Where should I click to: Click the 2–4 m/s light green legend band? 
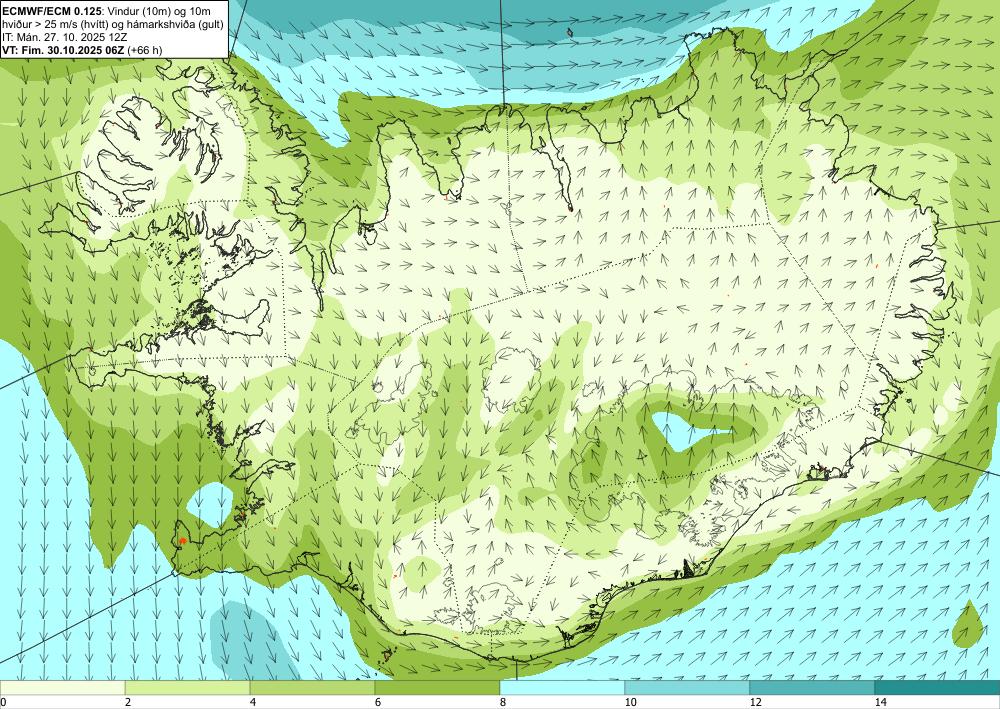(188, 687)
